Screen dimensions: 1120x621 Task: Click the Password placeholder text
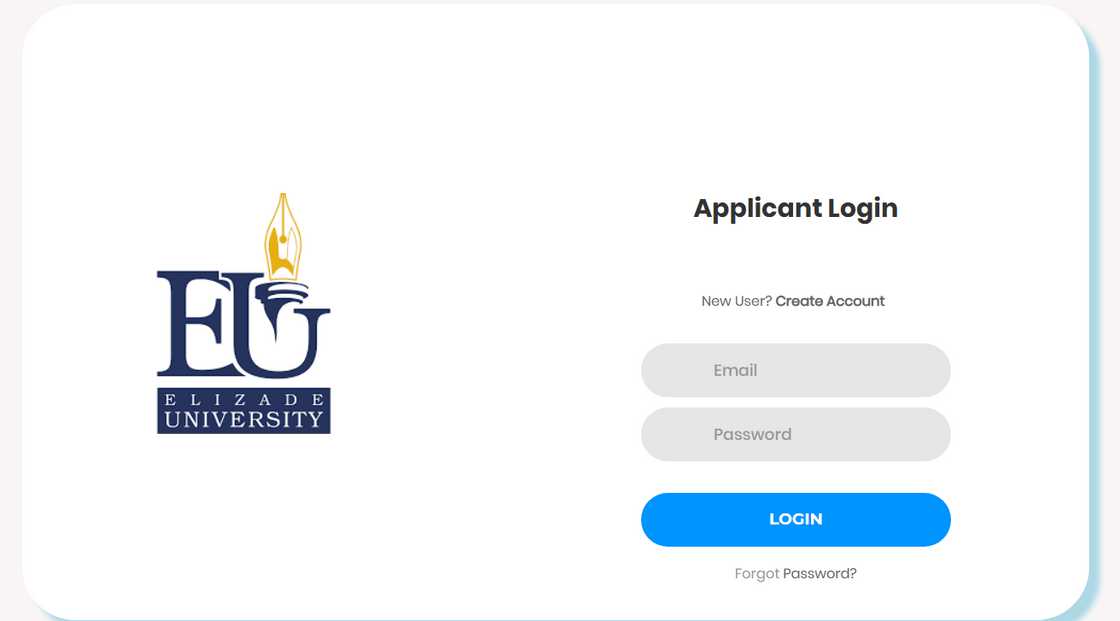click(x=752, y=434)
